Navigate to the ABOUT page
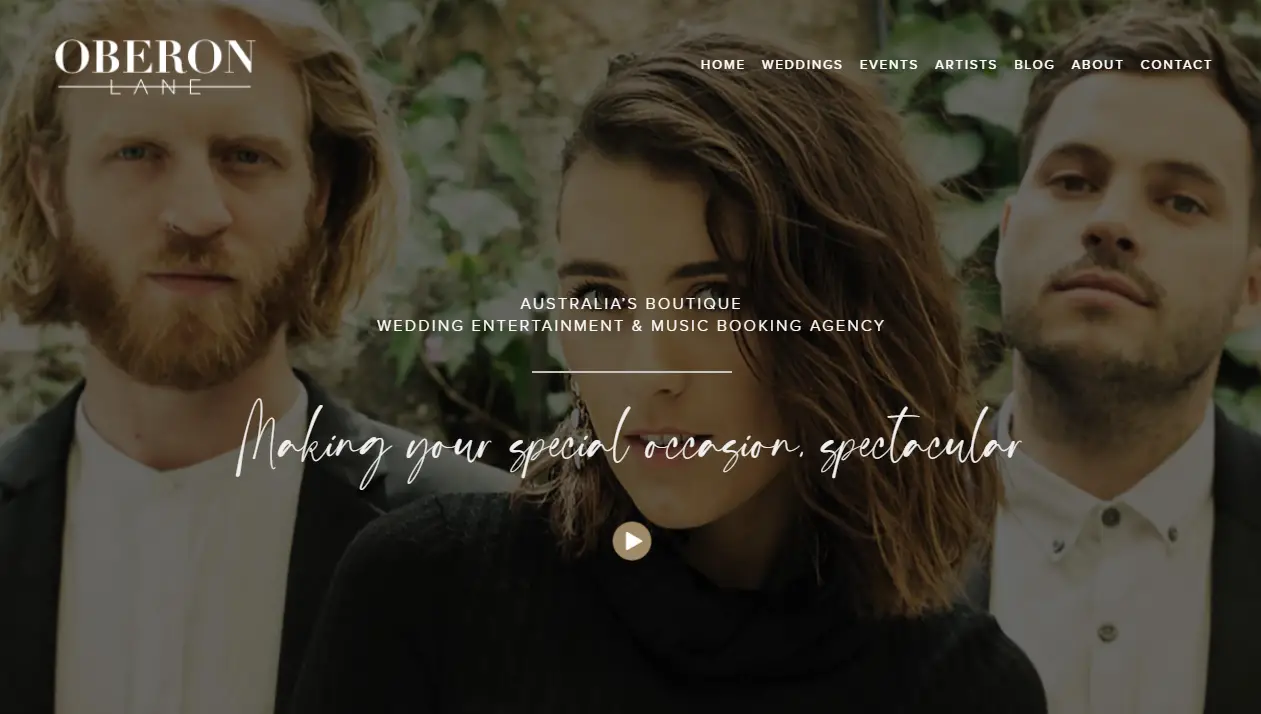1261x714 pixels. click(1098, 64)
